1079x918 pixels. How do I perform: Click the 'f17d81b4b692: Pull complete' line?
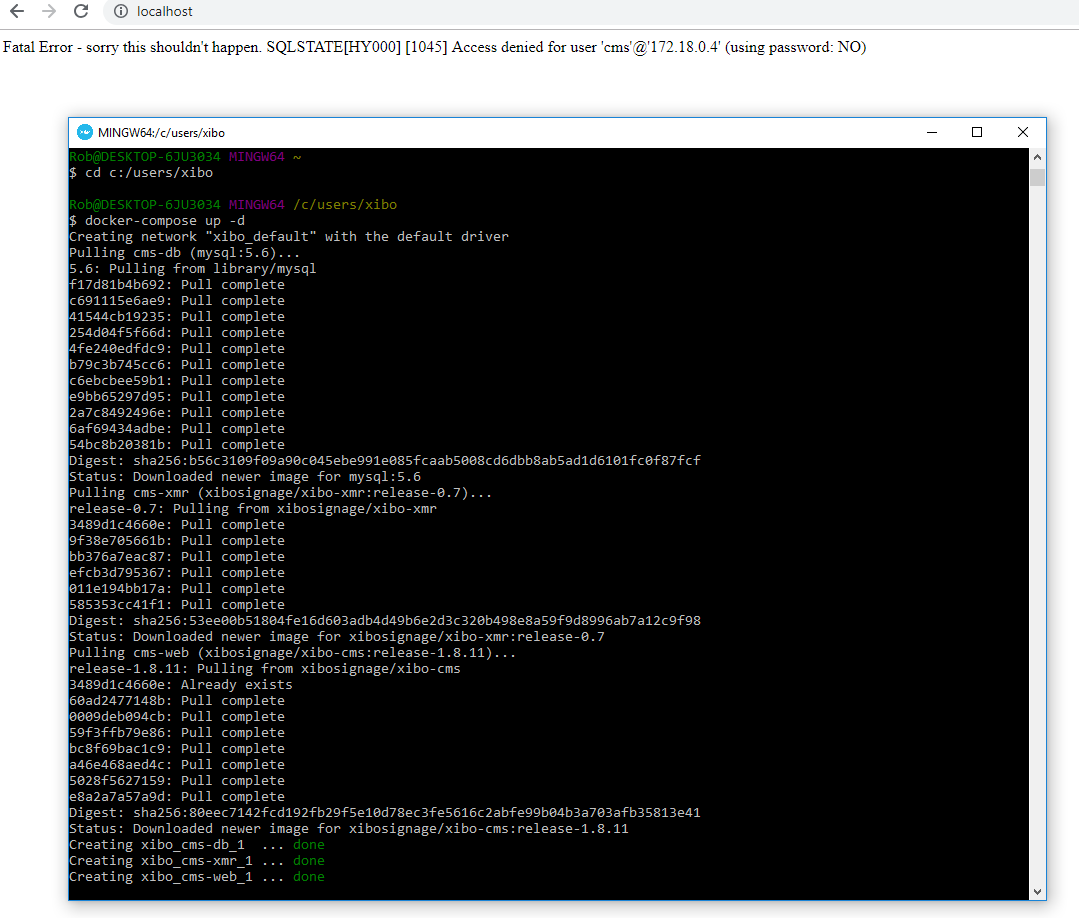[177, 285]
